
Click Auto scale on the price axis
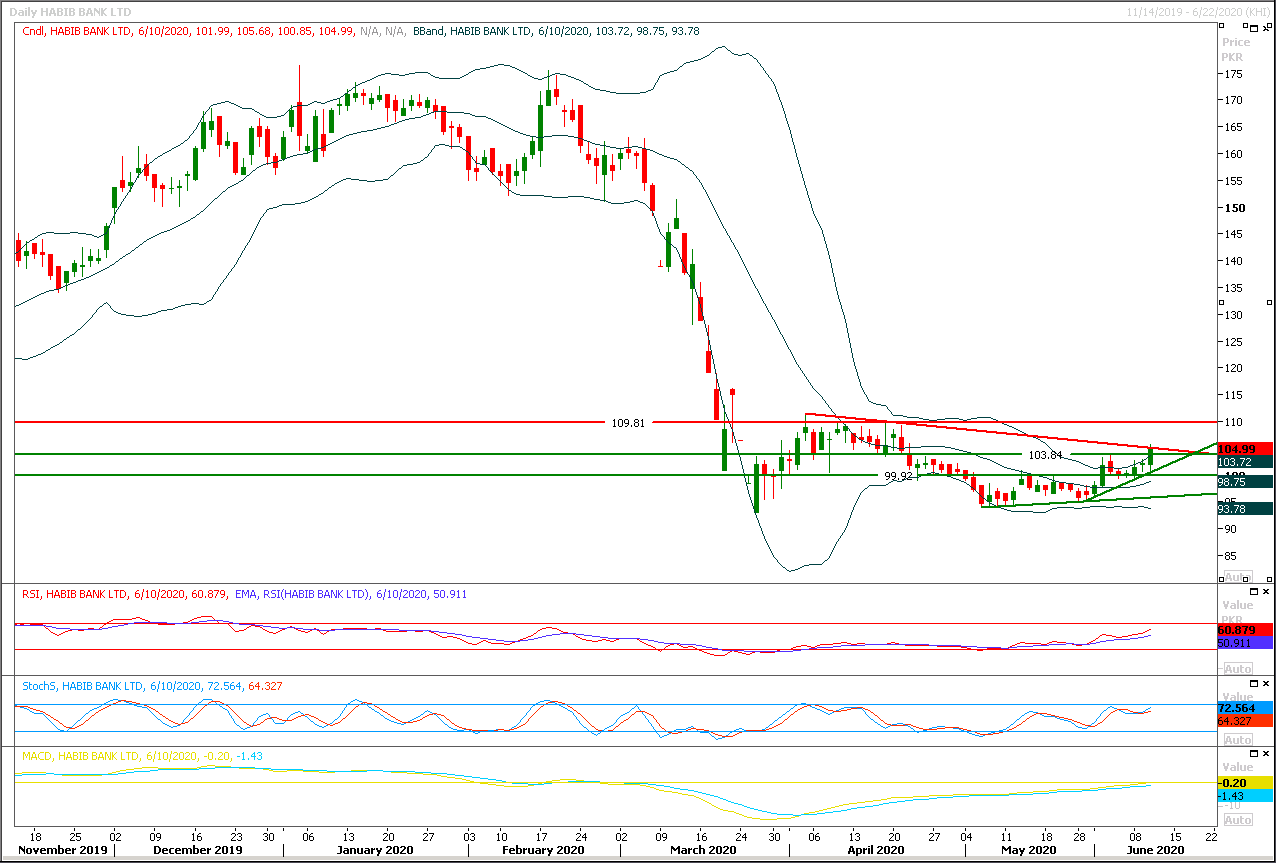tap(1237, 577)
